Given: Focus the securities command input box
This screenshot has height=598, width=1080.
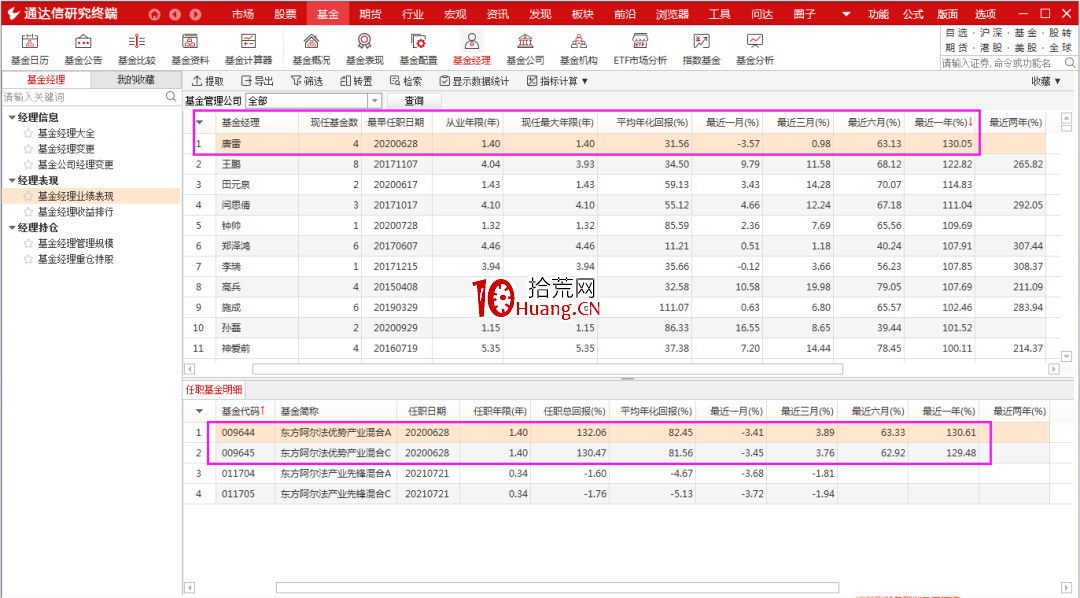Looking at the screenshot, I should coord(1001,63).
